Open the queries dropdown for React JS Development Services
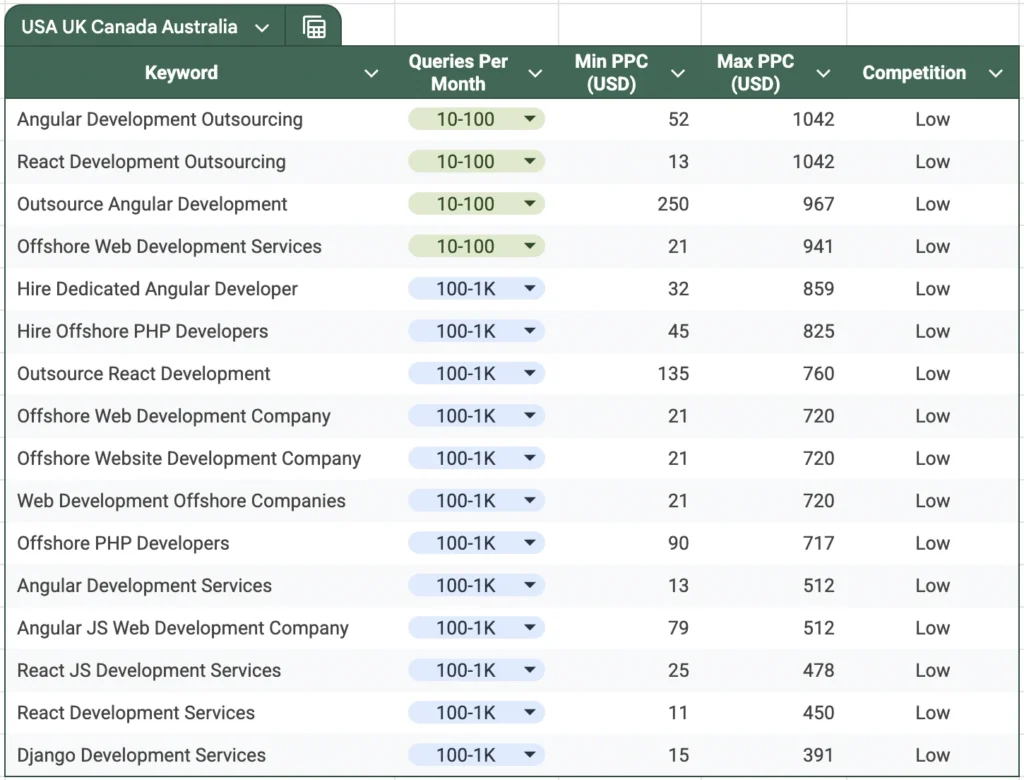 (x=529, y=670)
